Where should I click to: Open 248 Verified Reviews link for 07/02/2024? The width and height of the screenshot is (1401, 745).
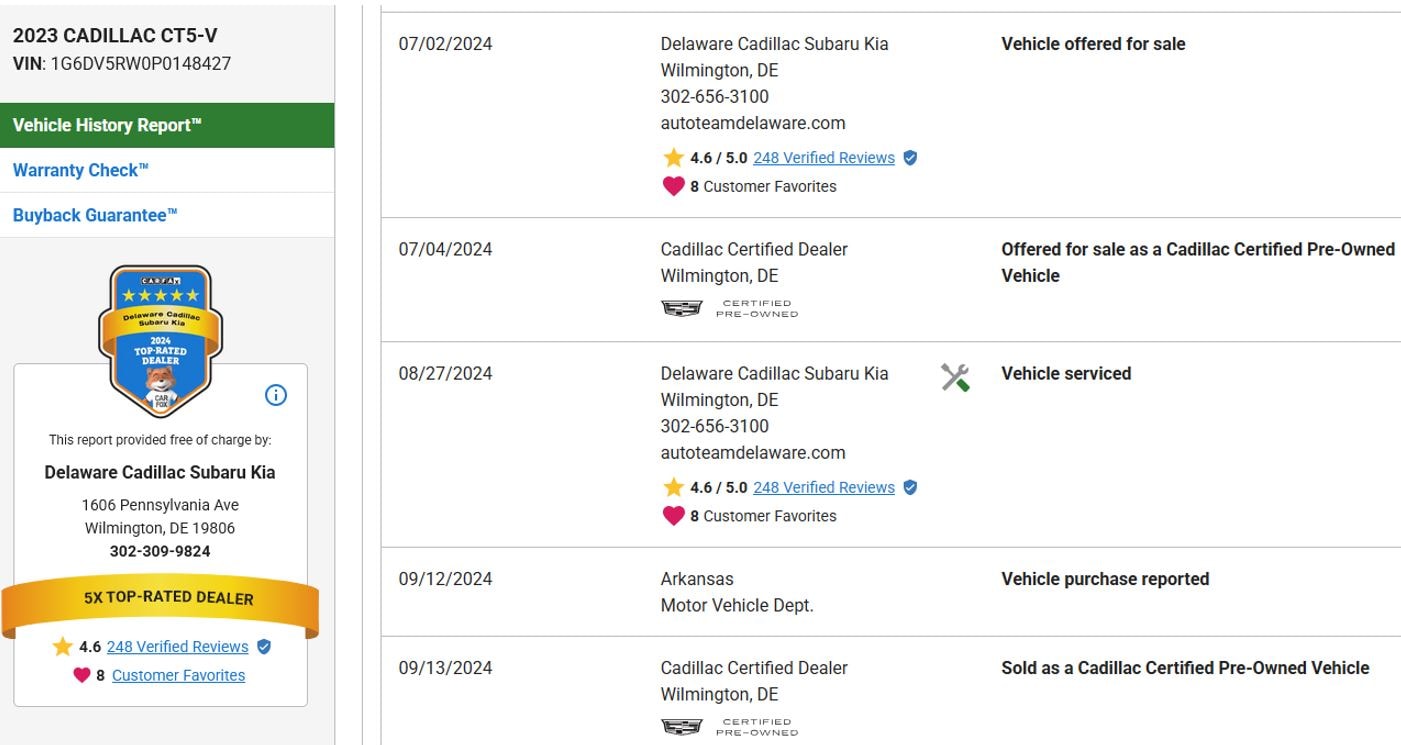823,158
